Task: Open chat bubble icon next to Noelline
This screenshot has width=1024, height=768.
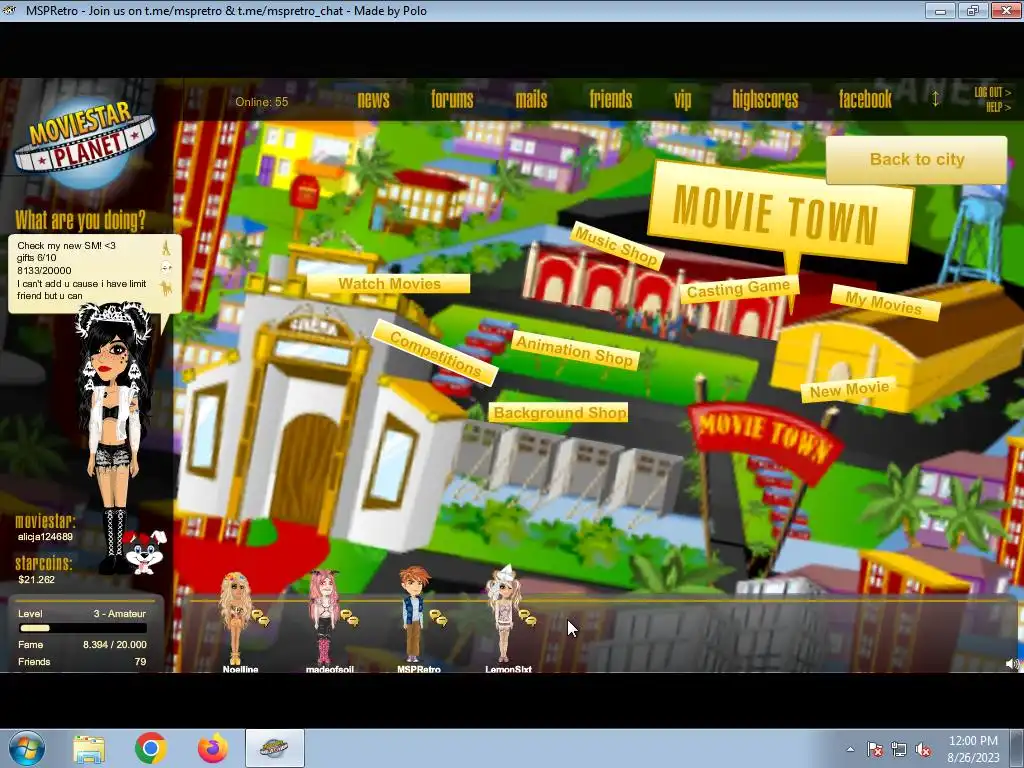Action: pyautogui.click(x=261, y=617)
